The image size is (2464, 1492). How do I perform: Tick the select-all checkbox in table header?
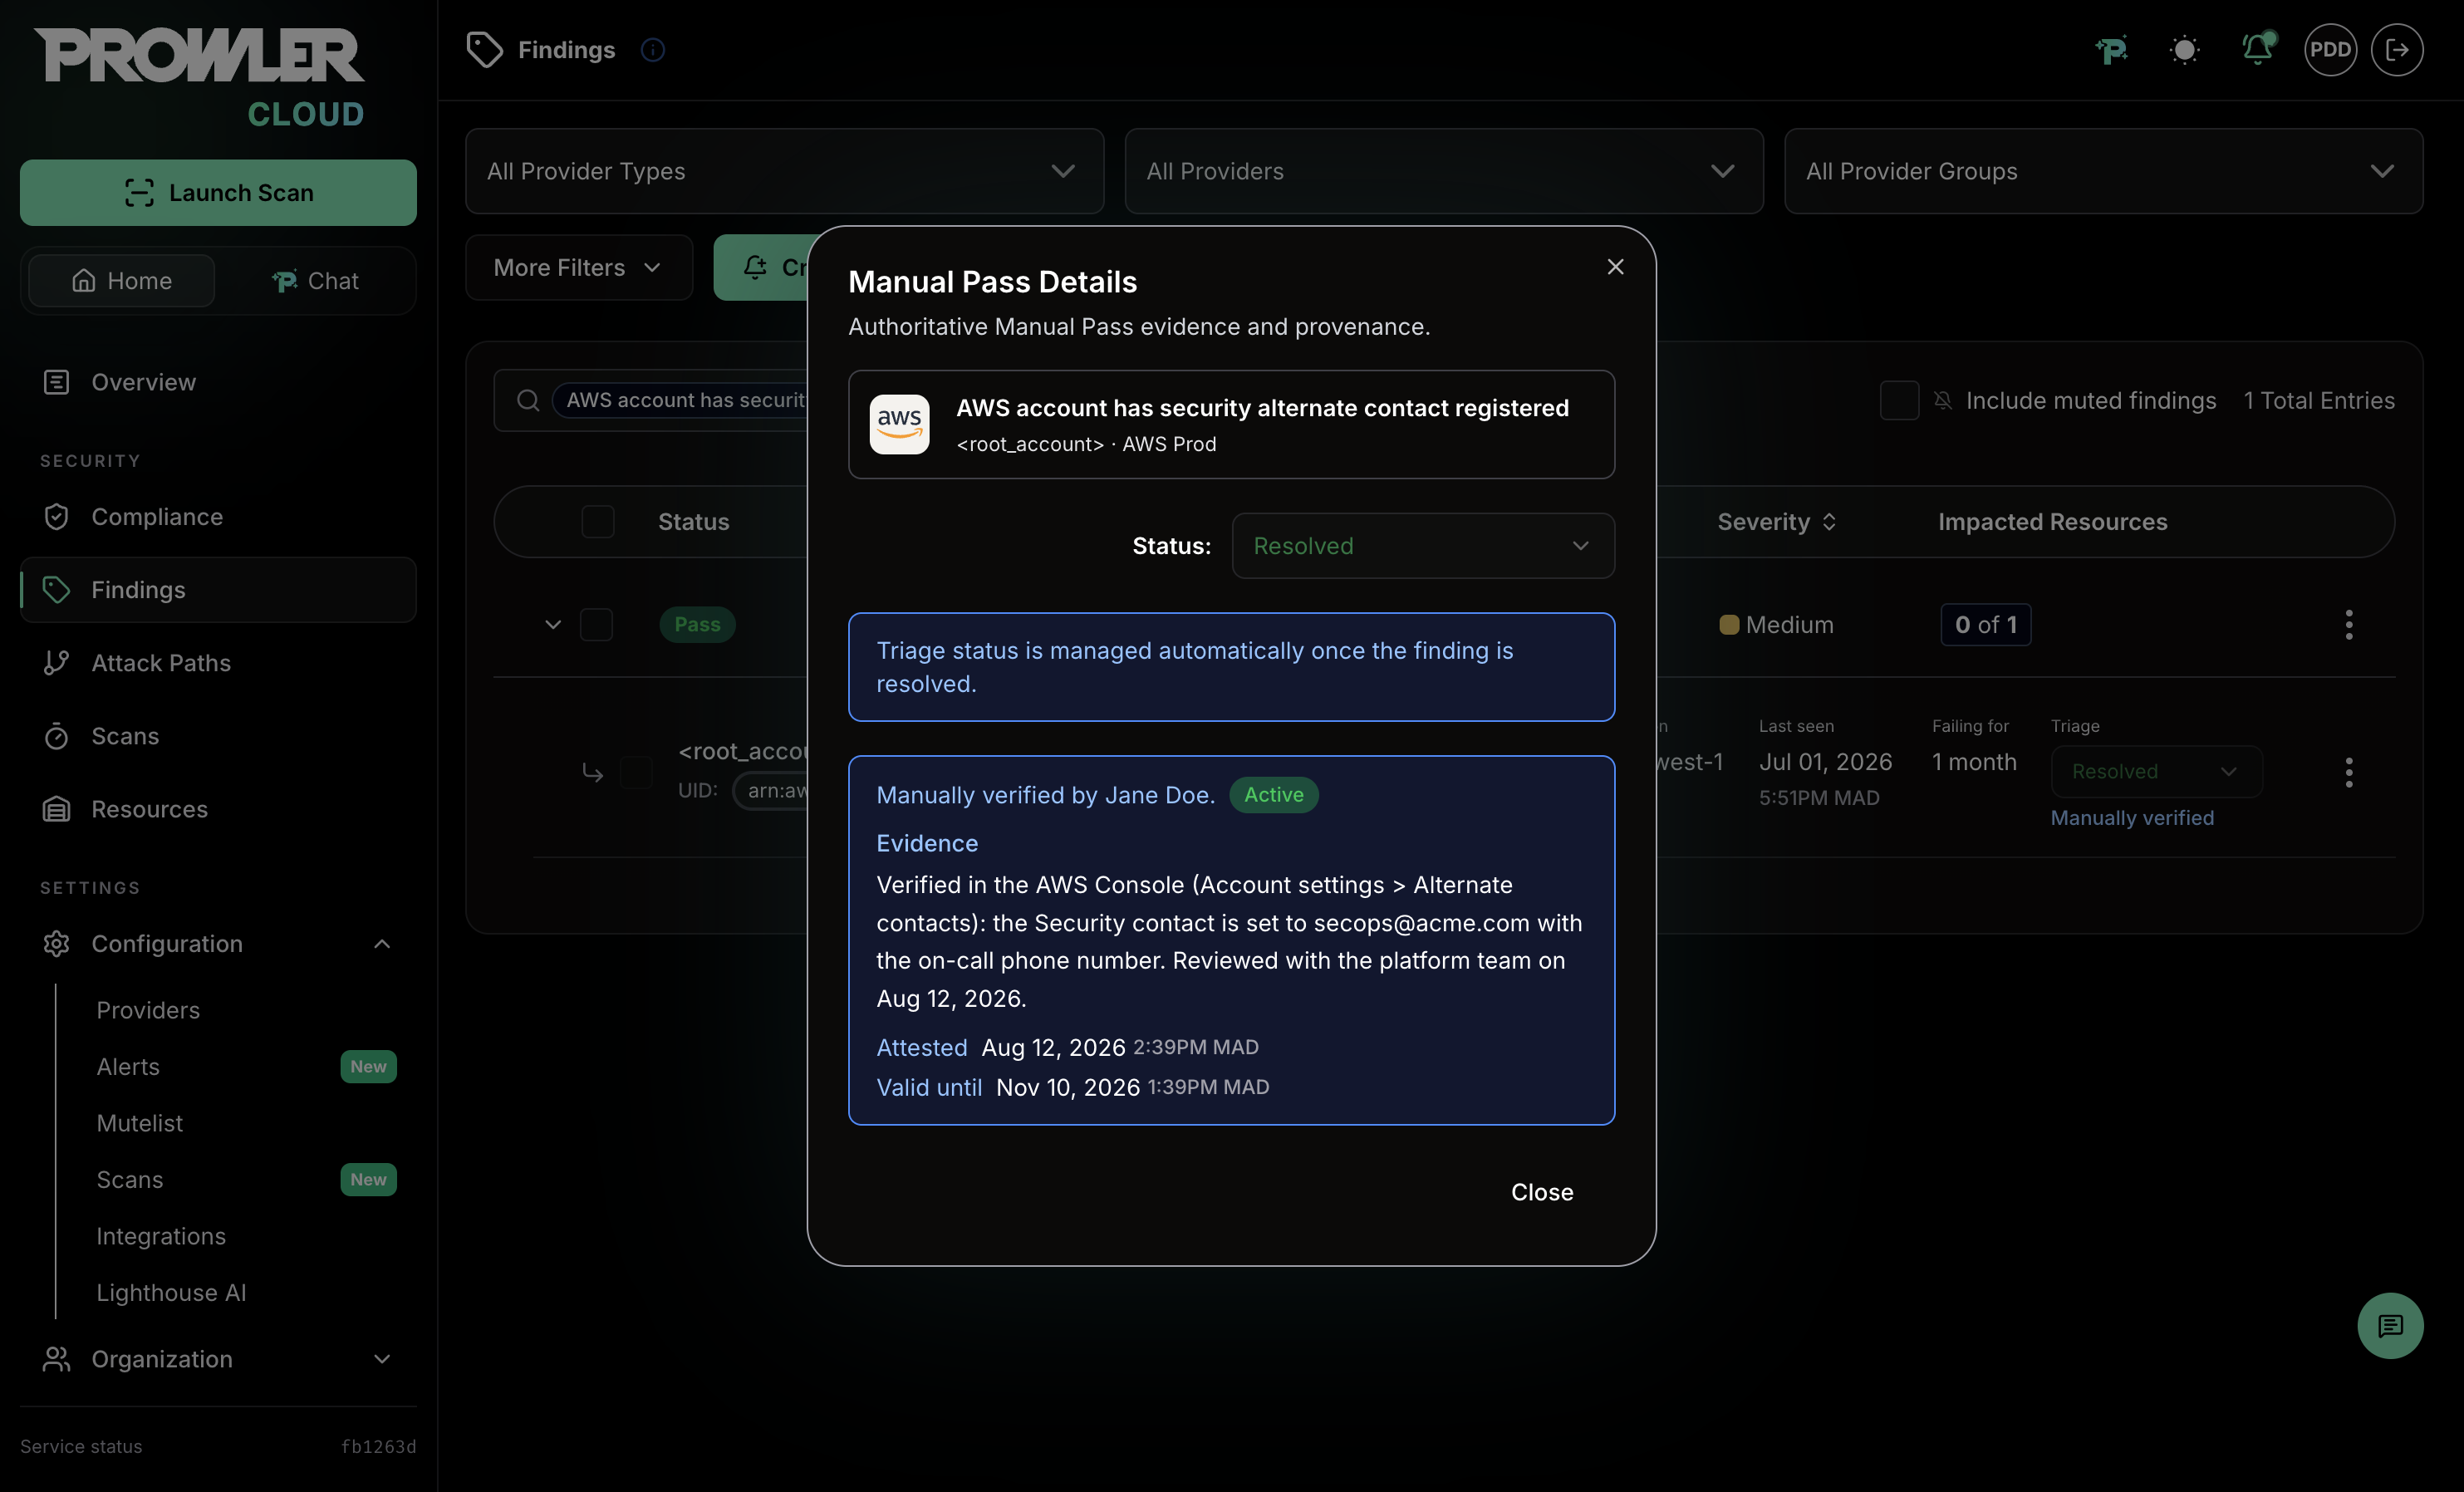(598, 522)
